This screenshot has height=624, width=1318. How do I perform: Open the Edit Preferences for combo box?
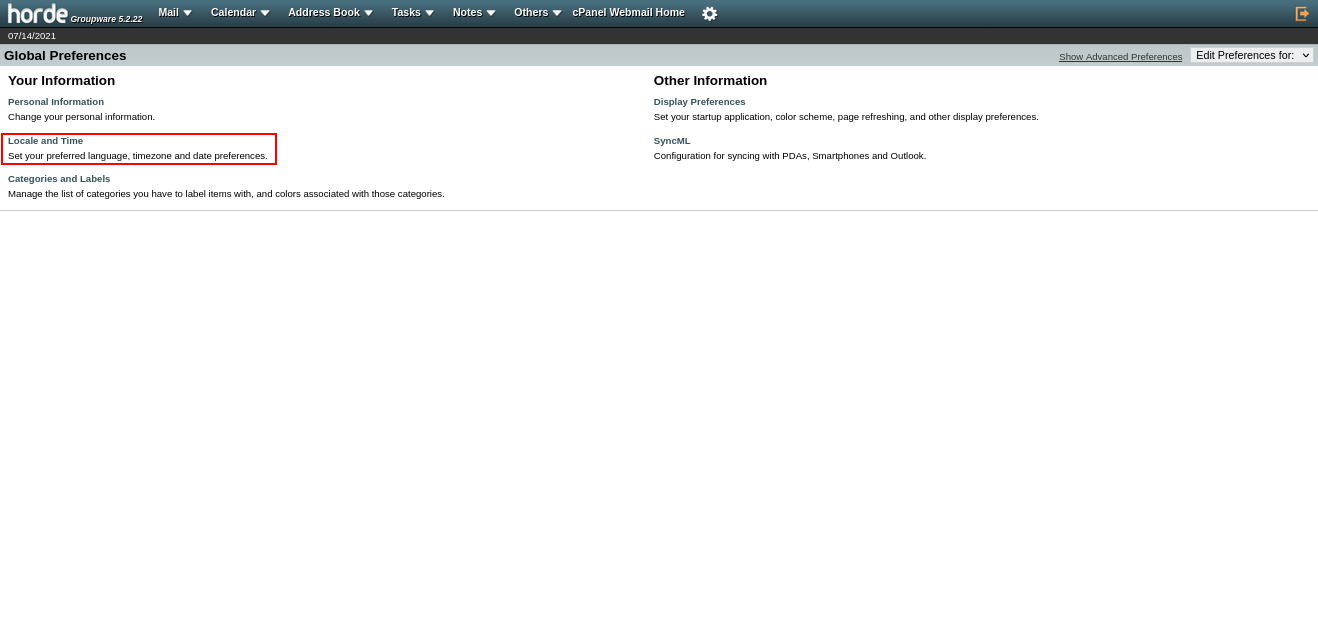(1253, 55)
